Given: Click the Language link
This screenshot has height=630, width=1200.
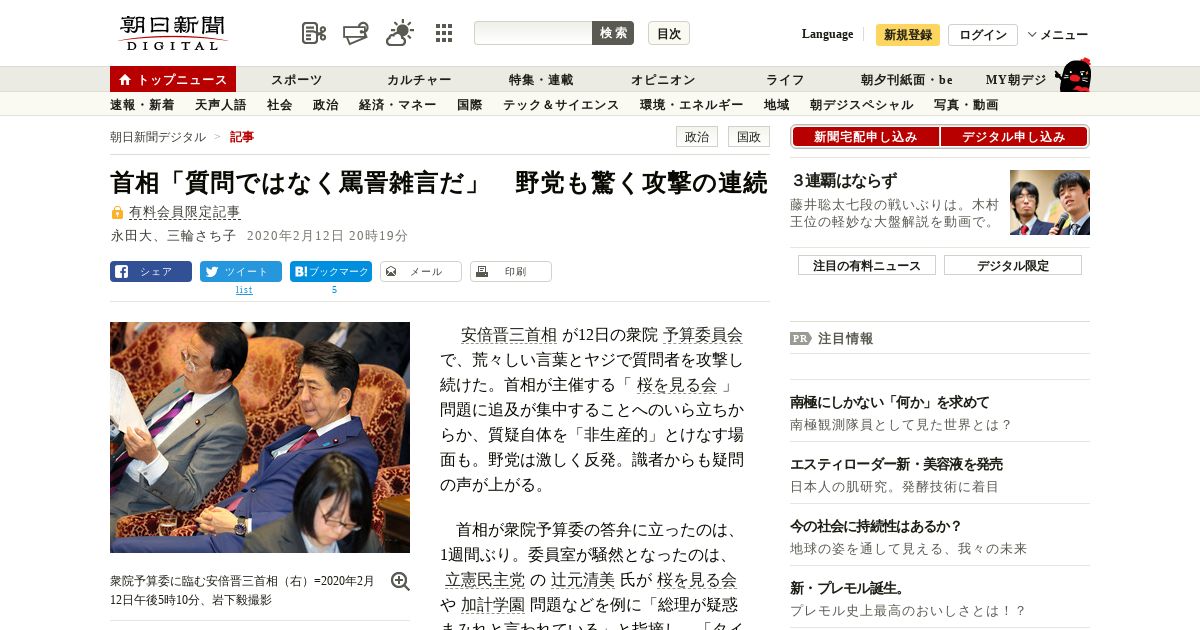Looking at the screenshot, I should tap(827, 34).
